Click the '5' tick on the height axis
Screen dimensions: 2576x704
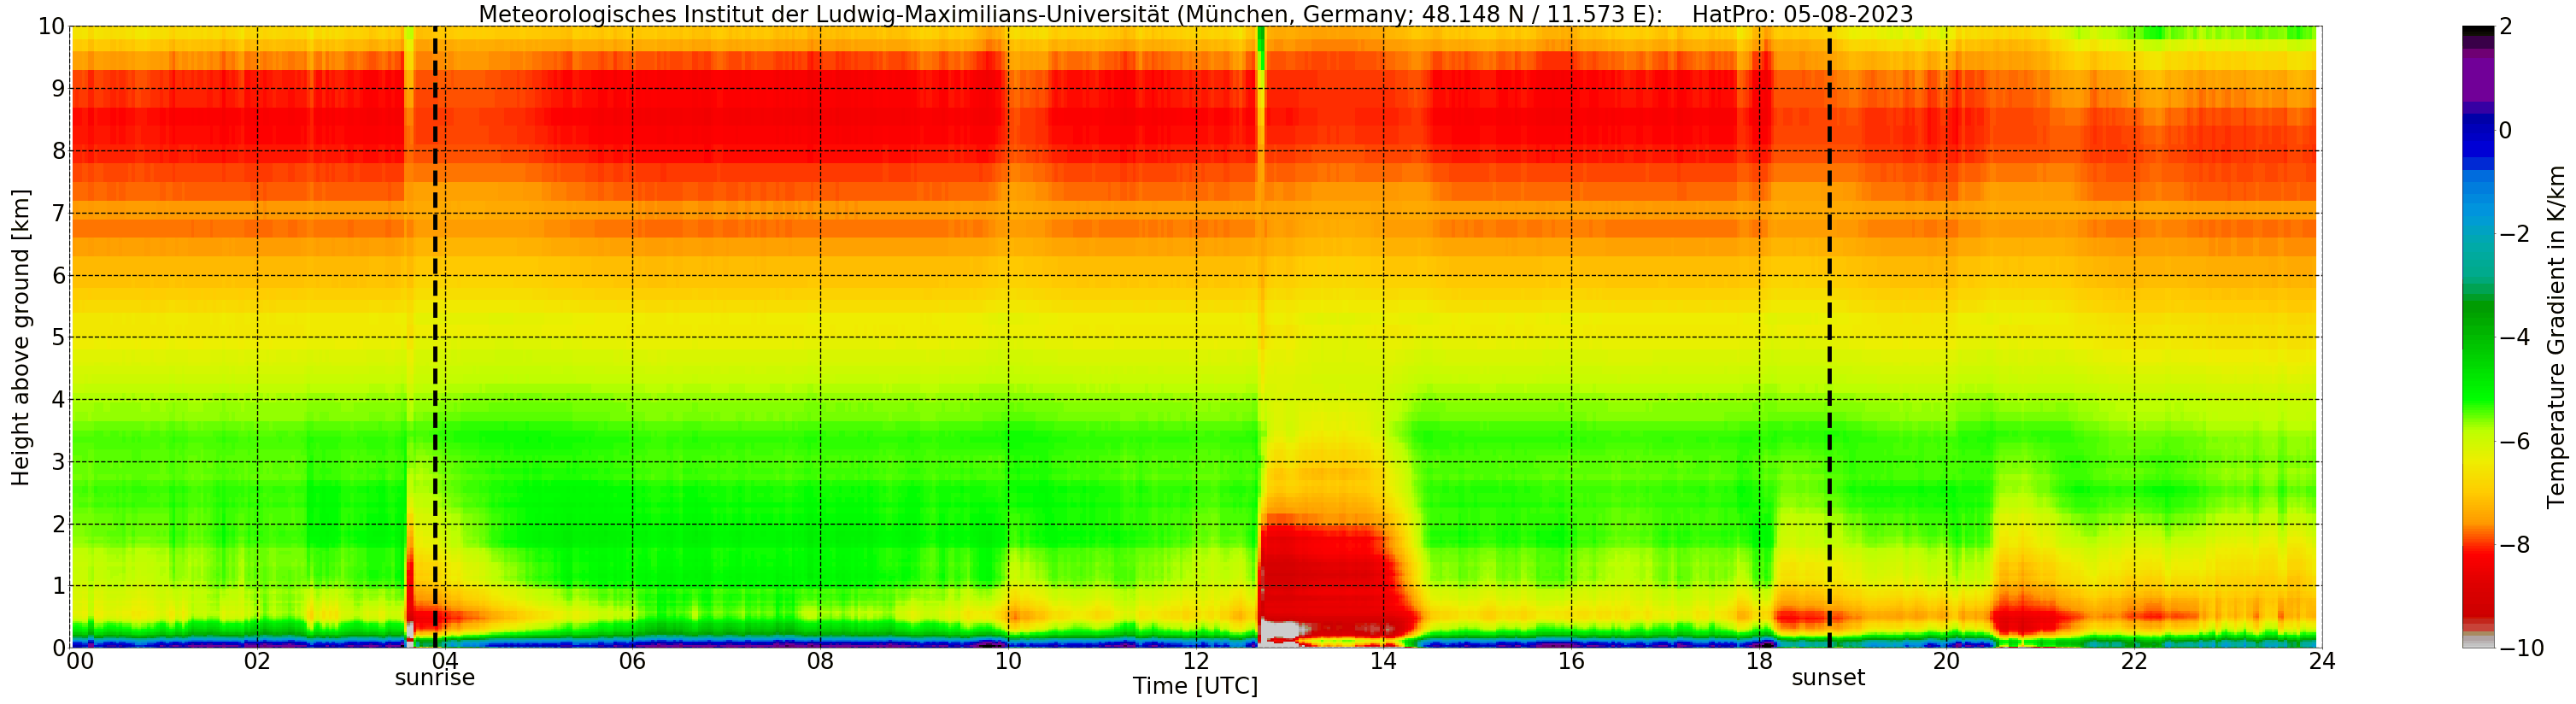pyautogui.click(x=58, y=337)
